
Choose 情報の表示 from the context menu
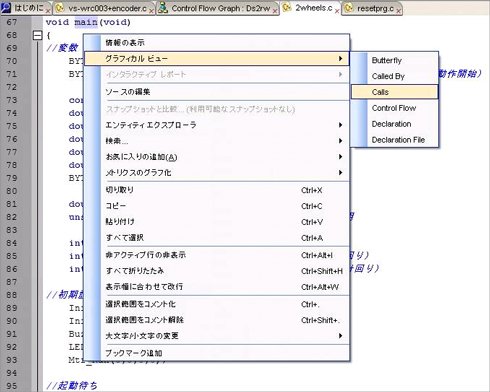(216, 43)
